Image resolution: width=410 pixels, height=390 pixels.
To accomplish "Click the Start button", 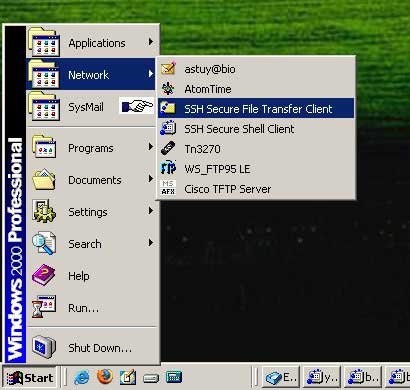I will pyautogui.click(x=29, y=378).
